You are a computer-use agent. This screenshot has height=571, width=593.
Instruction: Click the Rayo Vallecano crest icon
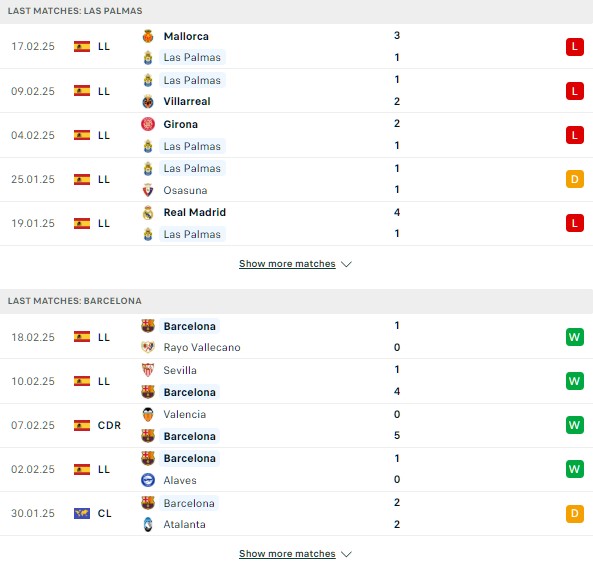coord(148,347)
